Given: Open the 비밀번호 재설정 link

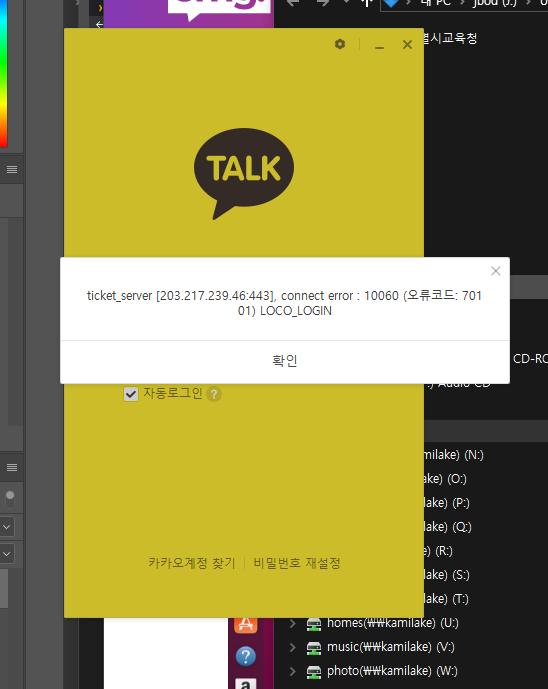Looking at the screenshot, I should click(297, 563).
